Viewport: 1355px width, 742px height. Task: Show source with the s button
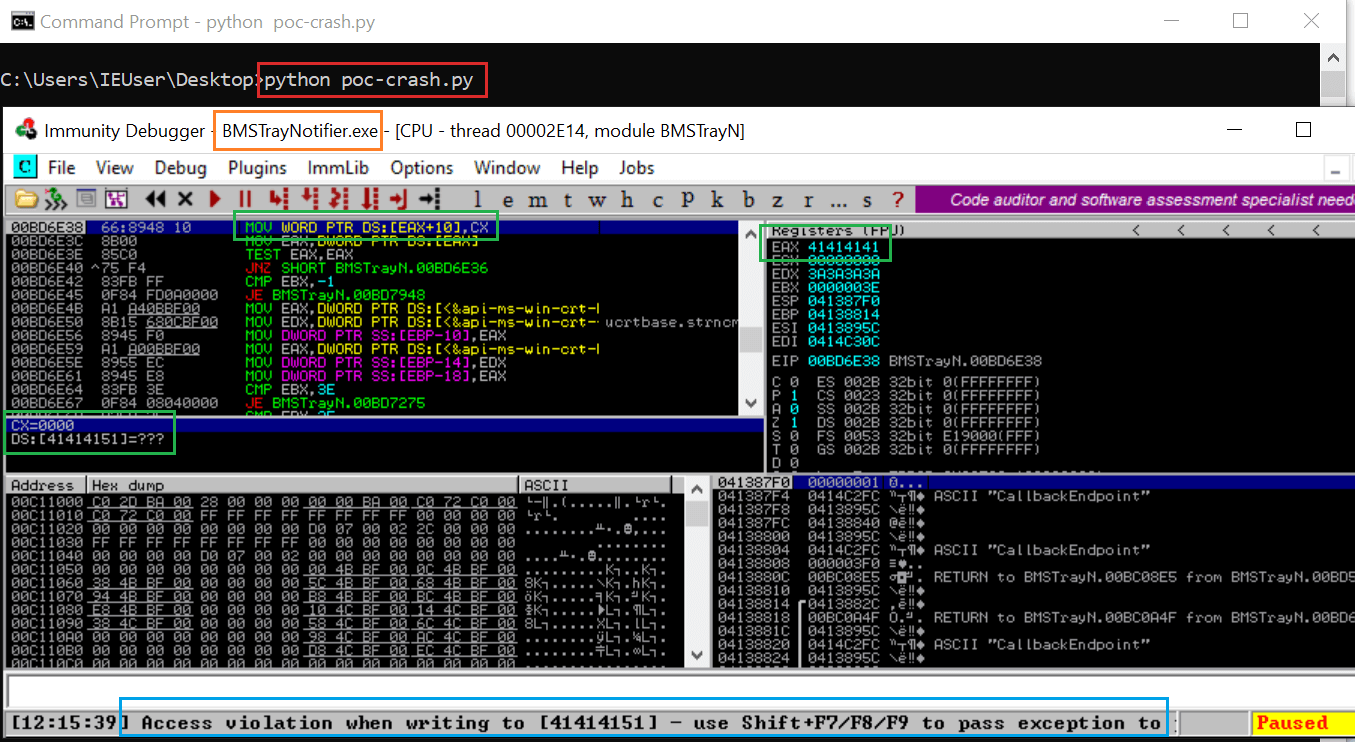867,200
